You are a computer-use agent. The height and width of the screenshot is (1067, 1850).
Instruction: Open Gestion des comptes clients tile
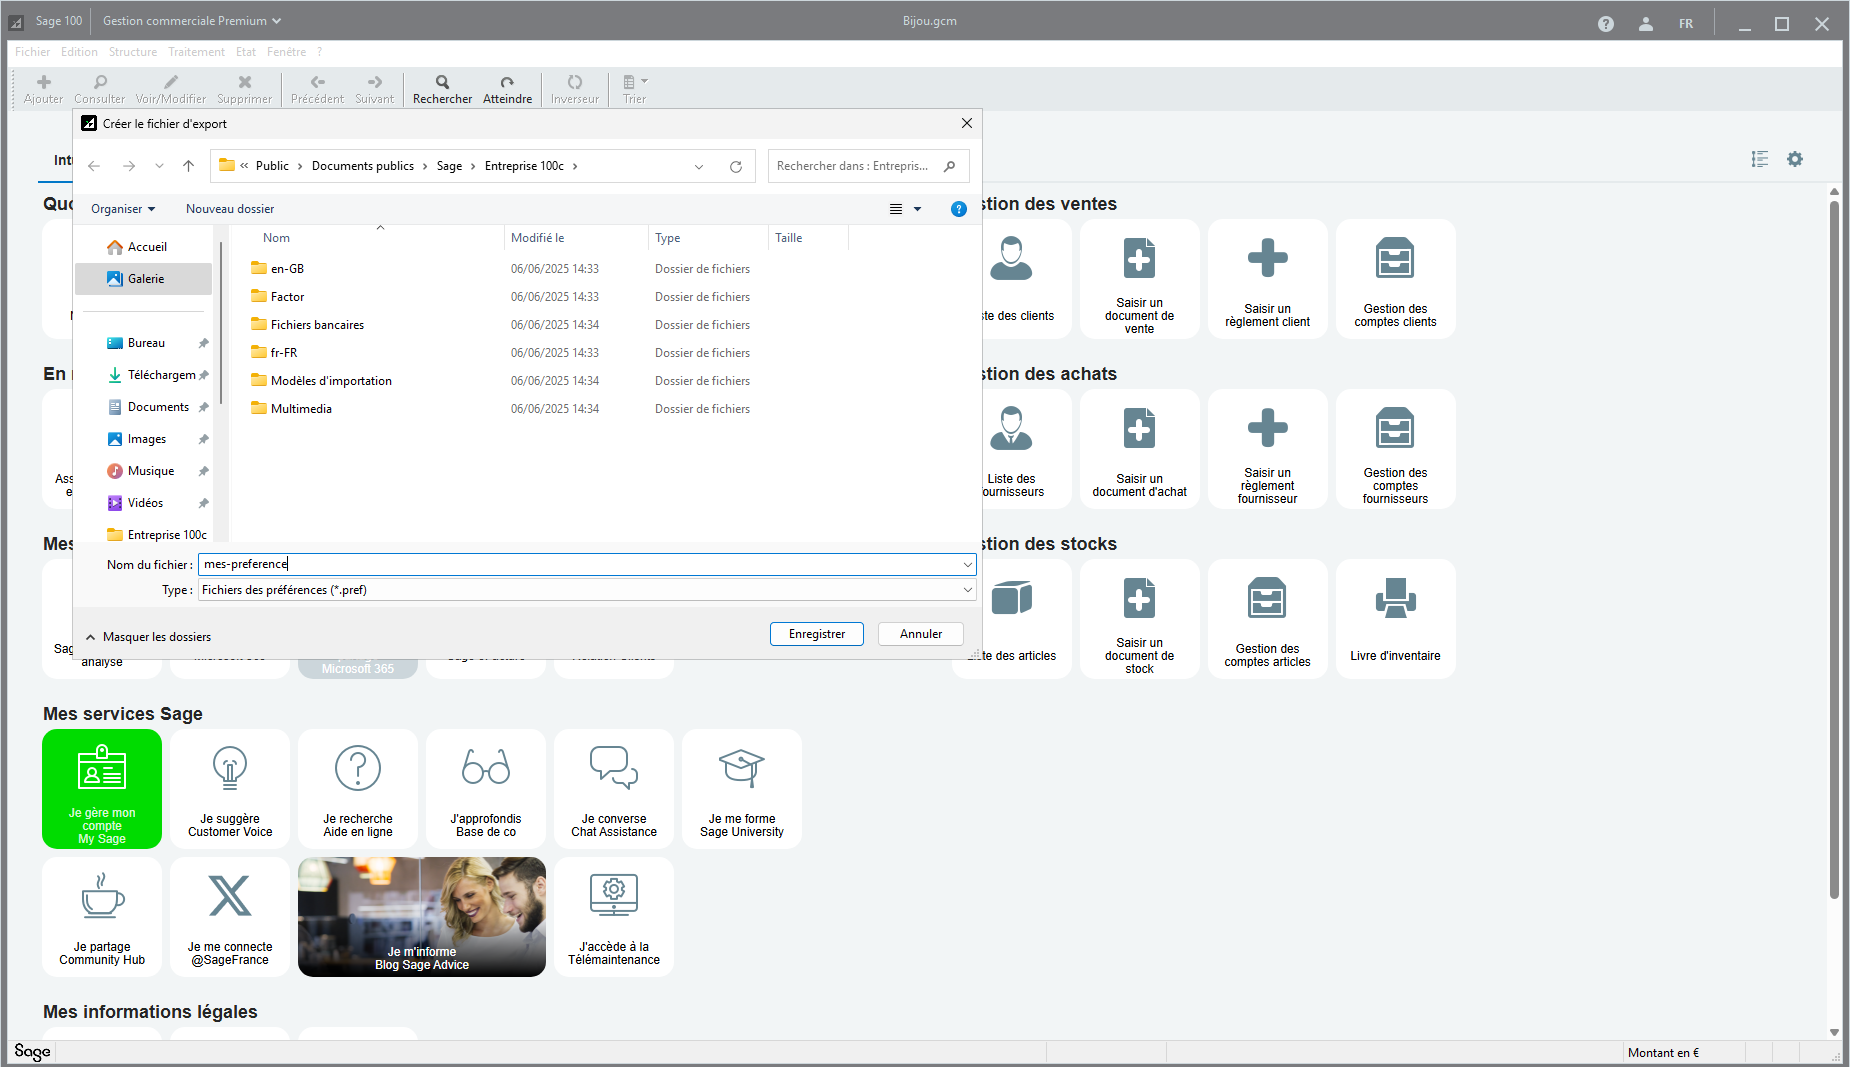click(x=1396, y=279)
